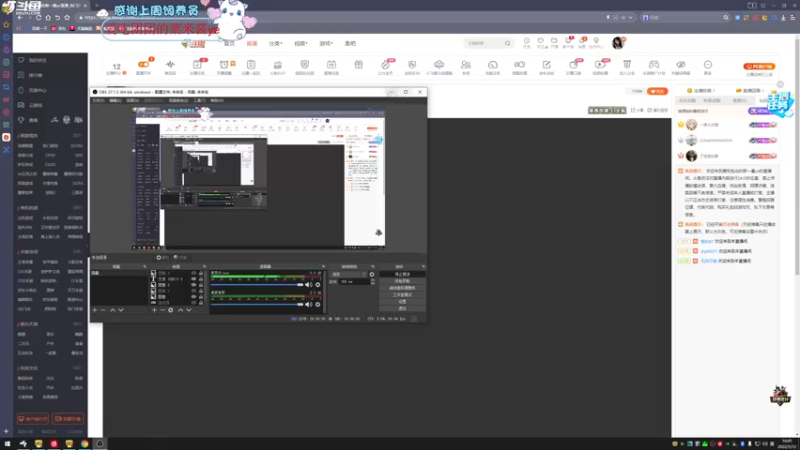Image resolution: width=800 pixels, height=450 pixels.
Task: Open the user avatar in Douyu header
Action: 618,43
